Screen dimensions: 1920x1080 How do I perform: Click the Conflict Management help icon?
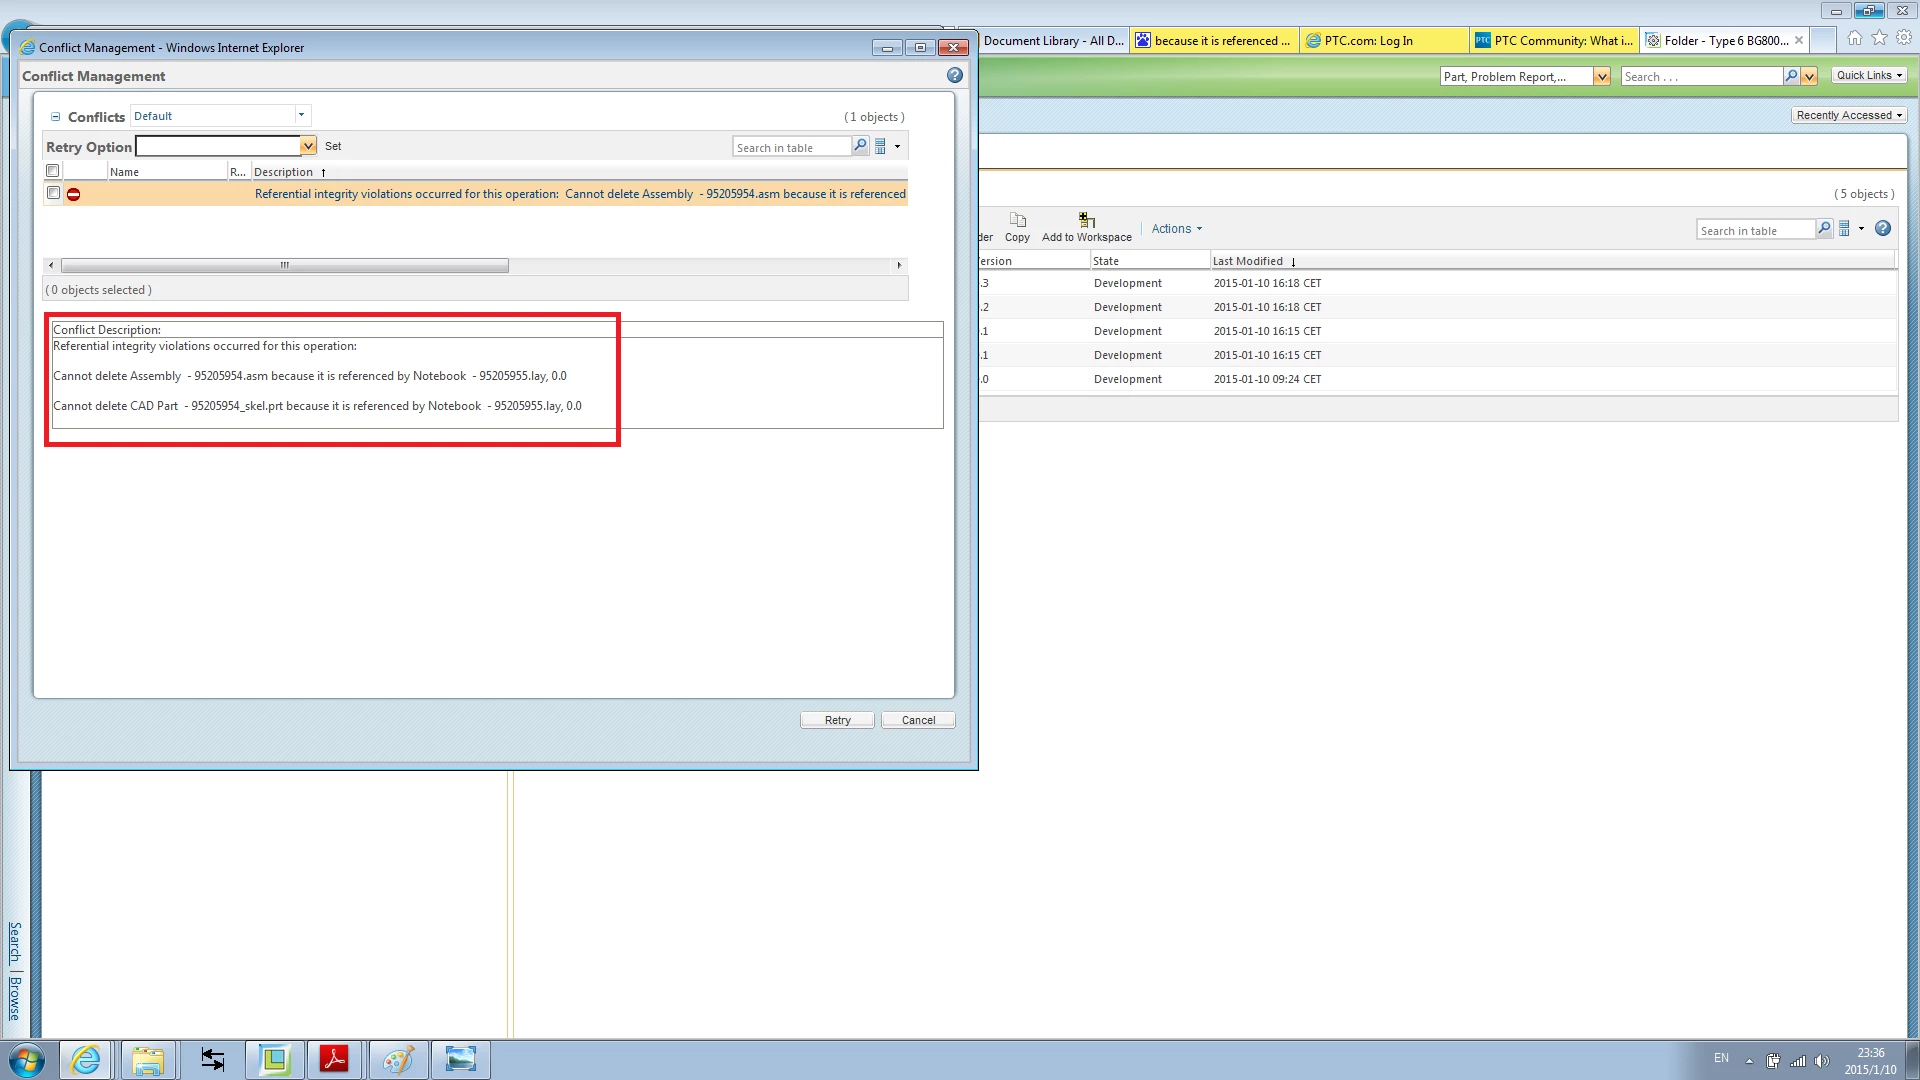(954, 76)
